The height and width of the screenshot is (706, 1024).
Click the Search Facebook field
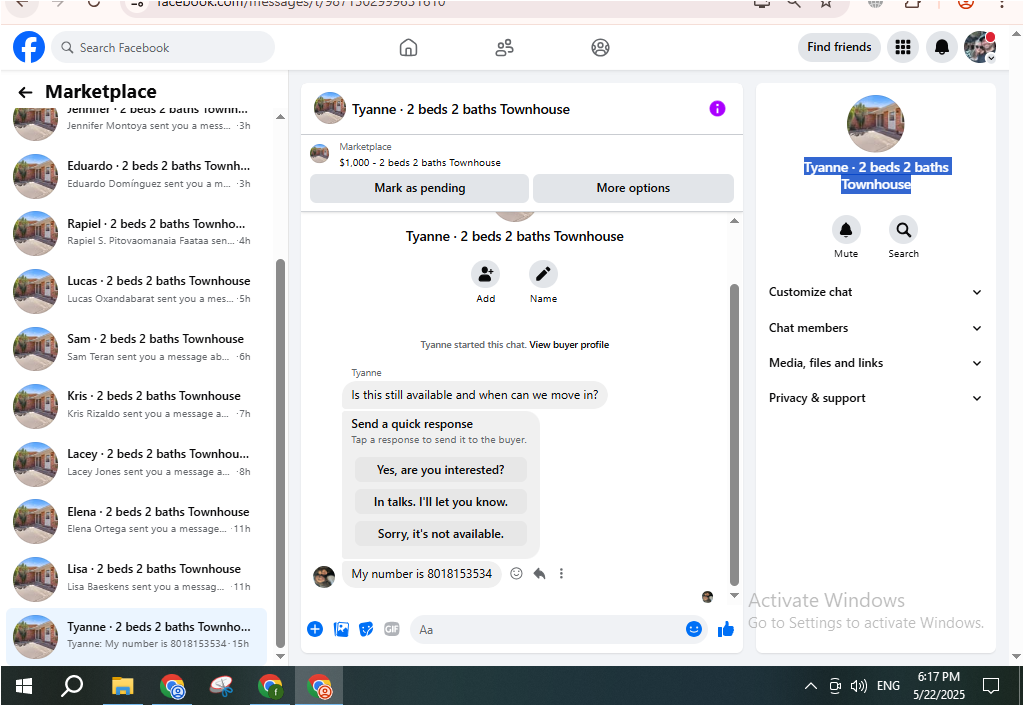coord(163,48)
